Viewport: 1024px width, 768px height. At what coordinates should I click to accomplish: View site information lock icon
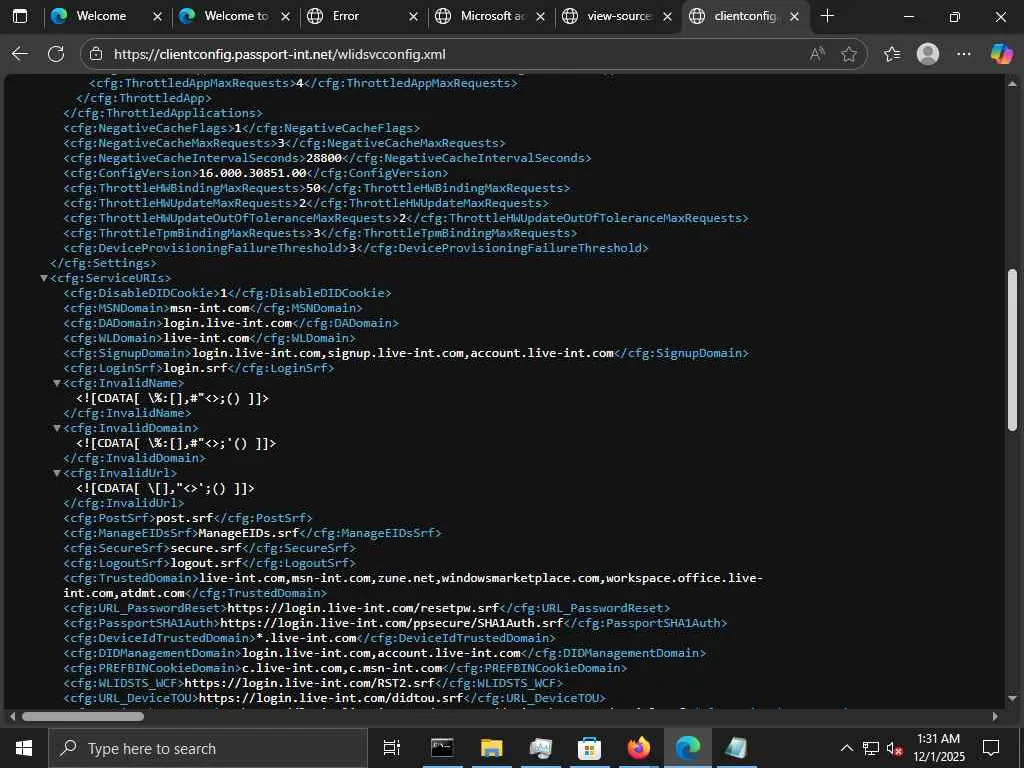(96, 54)
